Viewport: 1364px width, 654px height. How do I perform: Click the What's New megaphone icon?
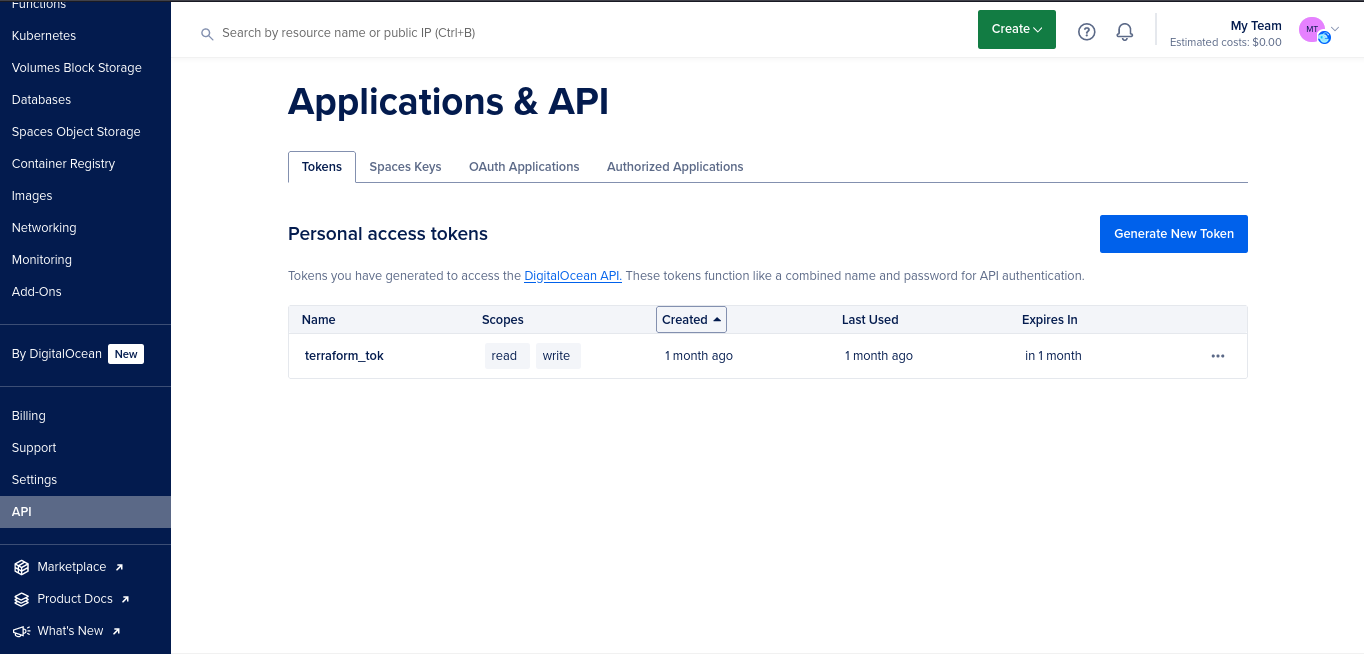pyautogui.click(x=22, y=631)
